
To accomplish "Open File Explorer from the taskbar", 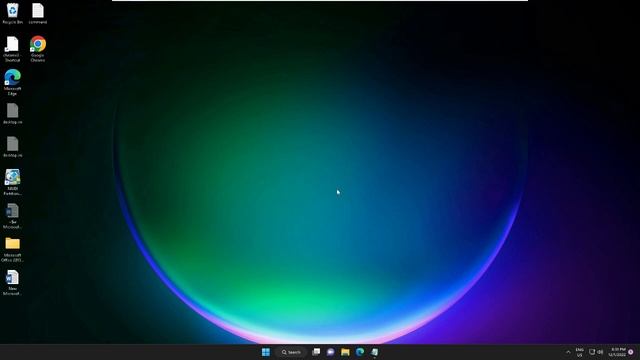I will point(345,352).
